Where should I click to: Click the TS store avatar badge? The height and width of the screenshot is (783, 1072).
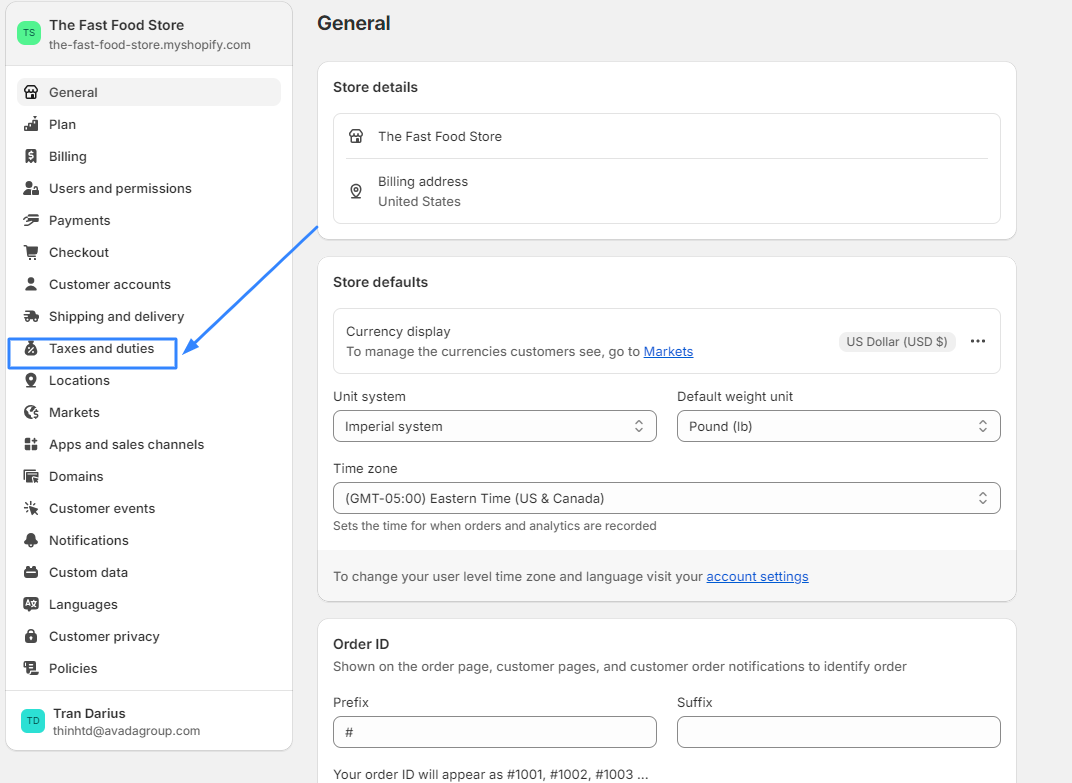(28, 33)
